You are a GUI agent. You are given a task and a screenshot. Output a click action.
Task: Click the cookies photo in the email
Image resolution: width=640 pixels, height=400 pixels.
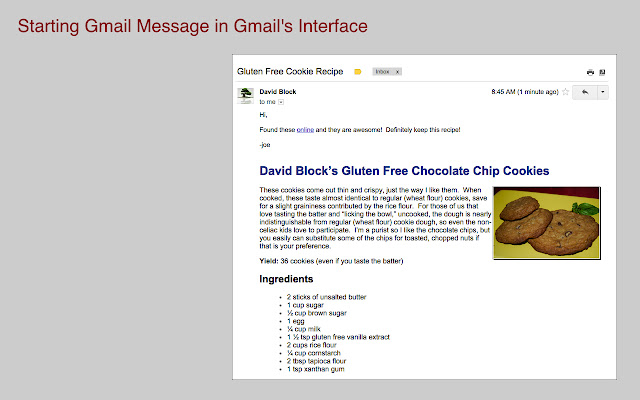pyautogui.click(x=547, y=223)
